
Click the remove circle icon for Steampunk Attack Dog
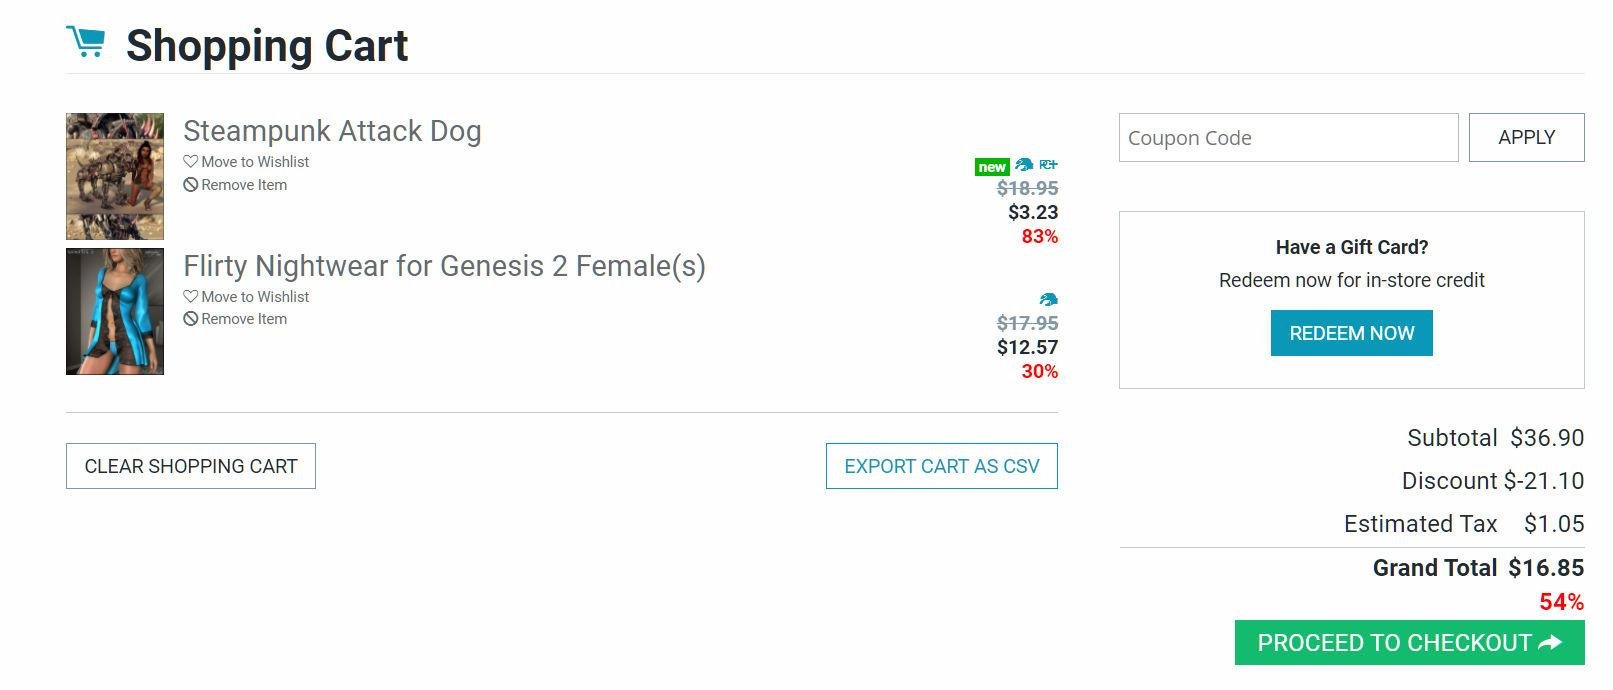pos(190,185)
